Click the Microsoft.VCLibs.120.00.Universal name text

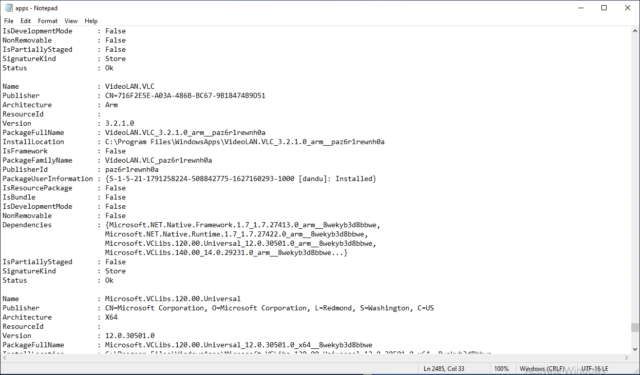(173, 299)
